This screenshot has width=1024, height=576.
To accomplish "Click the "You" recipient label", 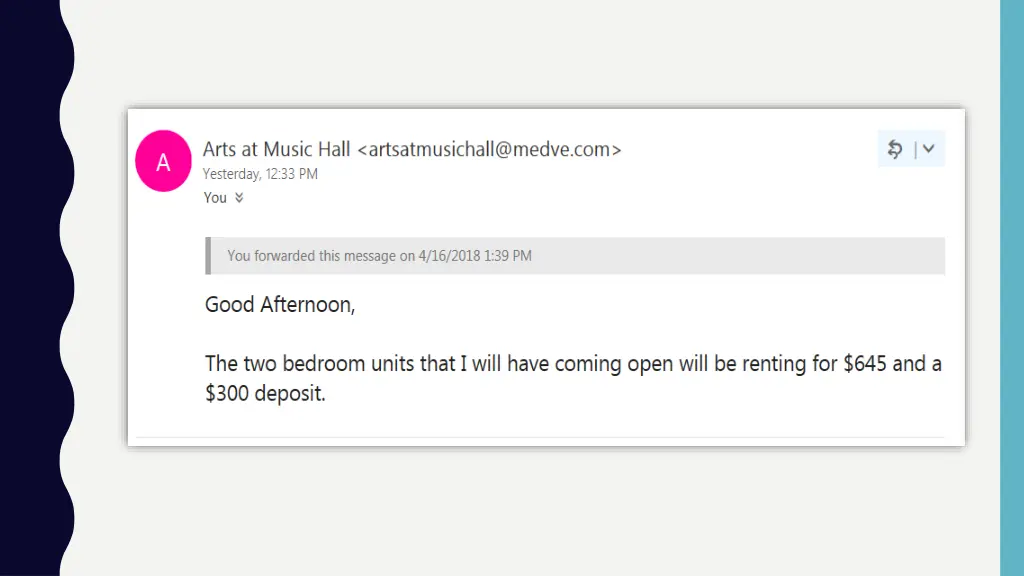I will [x=215, y=198].
